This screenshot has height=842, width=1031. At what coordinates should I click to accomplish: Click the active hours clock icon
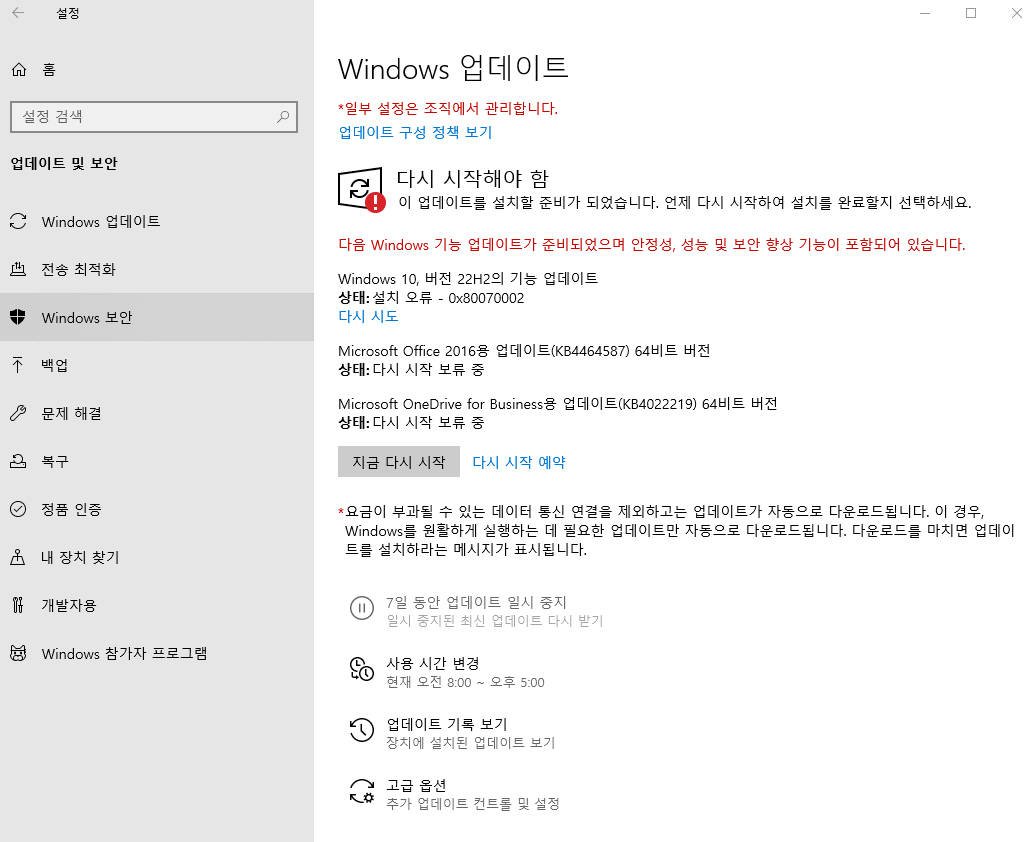(362, 669)
